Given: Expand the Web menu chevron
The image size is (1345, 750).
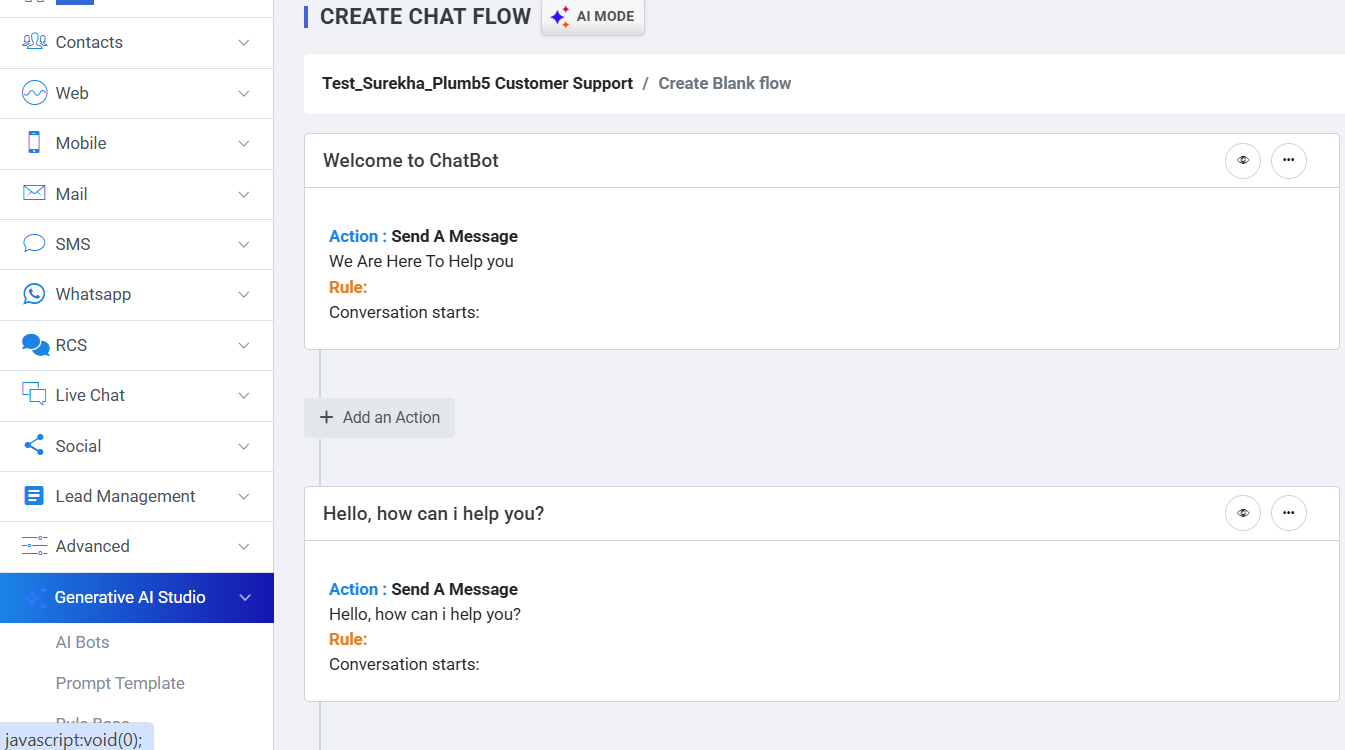Looking at the screenshot, I should (244, 93).
